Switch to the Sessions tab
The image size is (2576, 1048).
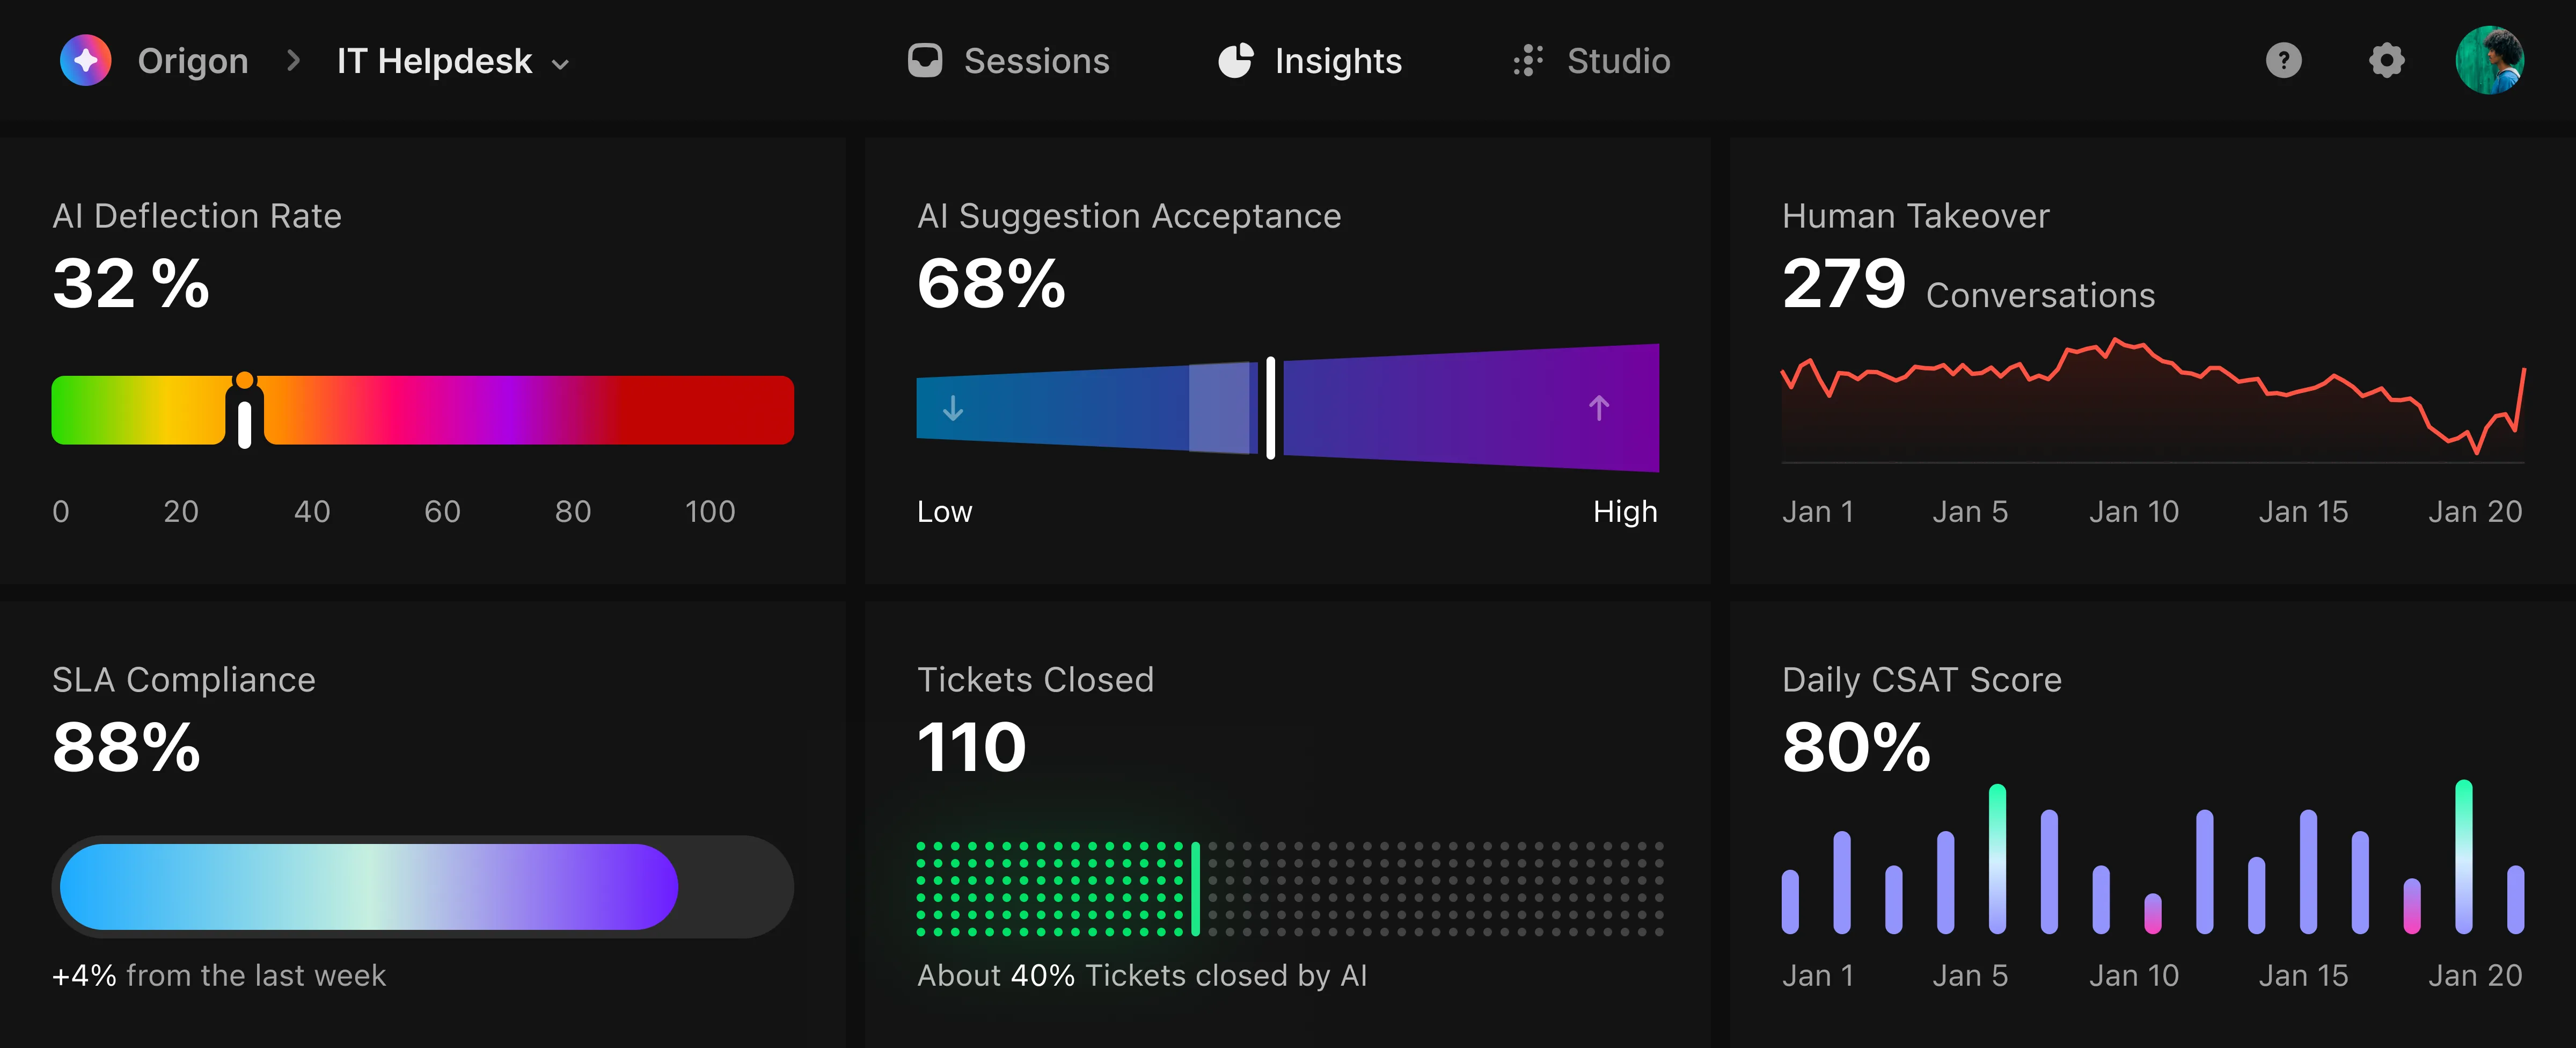coord(1036,60)
